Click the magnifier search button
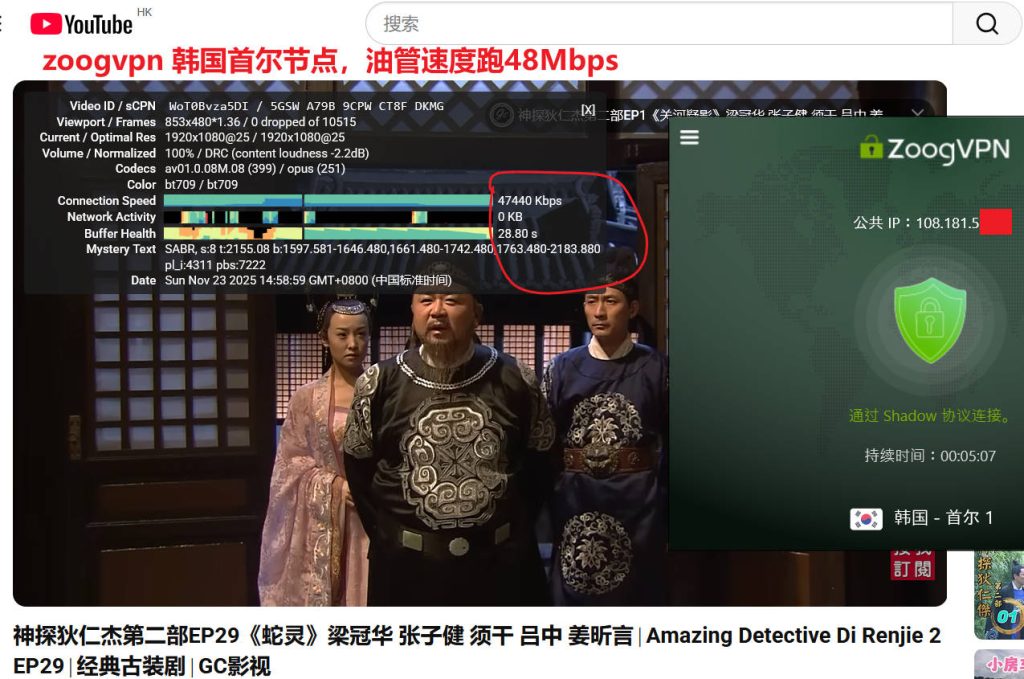This screenshot has width=1024, height=679. [x=986, y=24]
